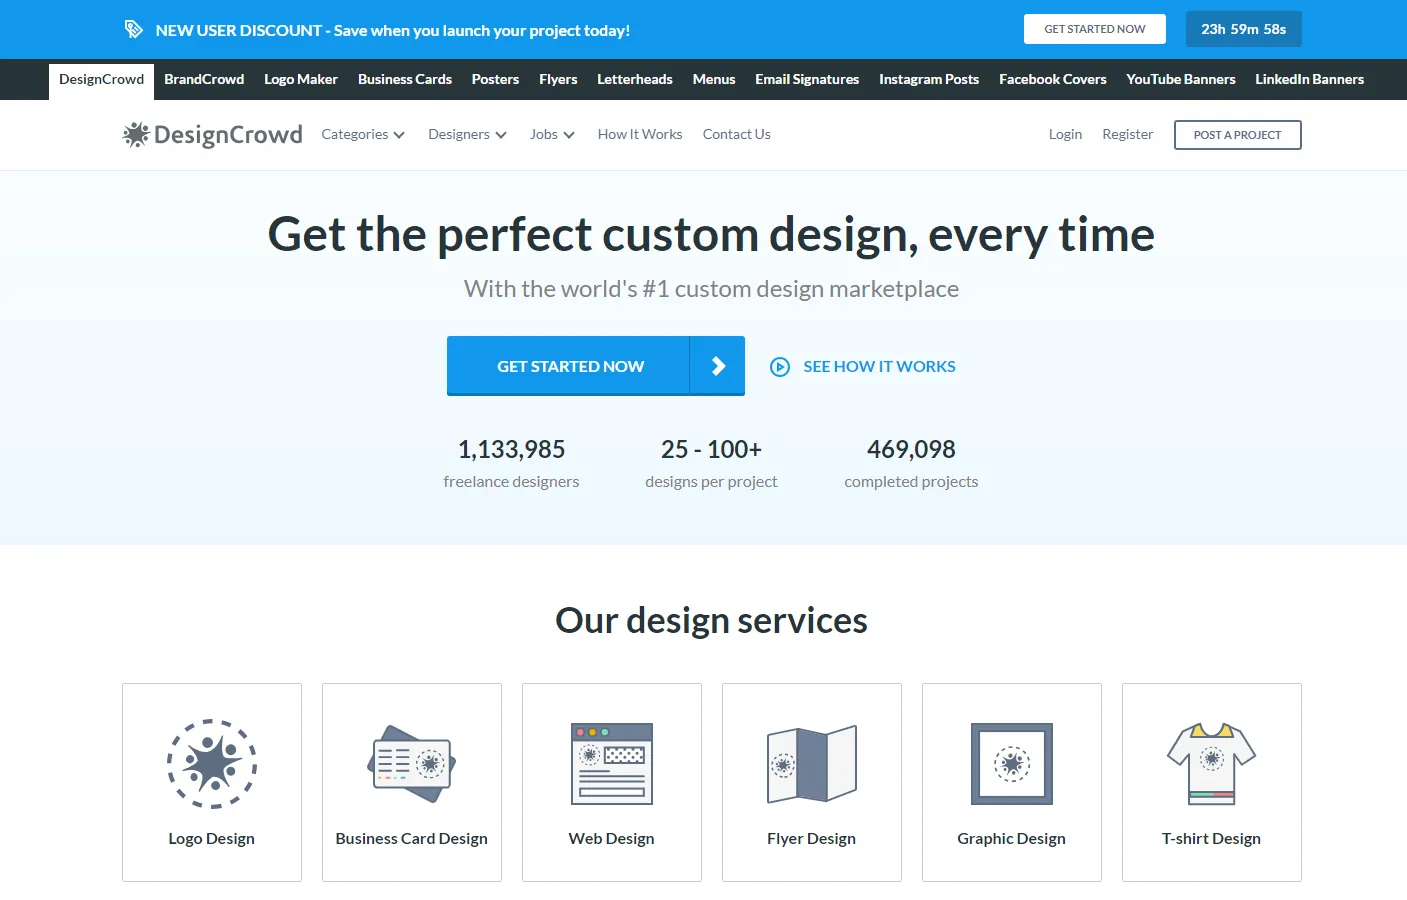Click the Register link

tap(1128, 134)
